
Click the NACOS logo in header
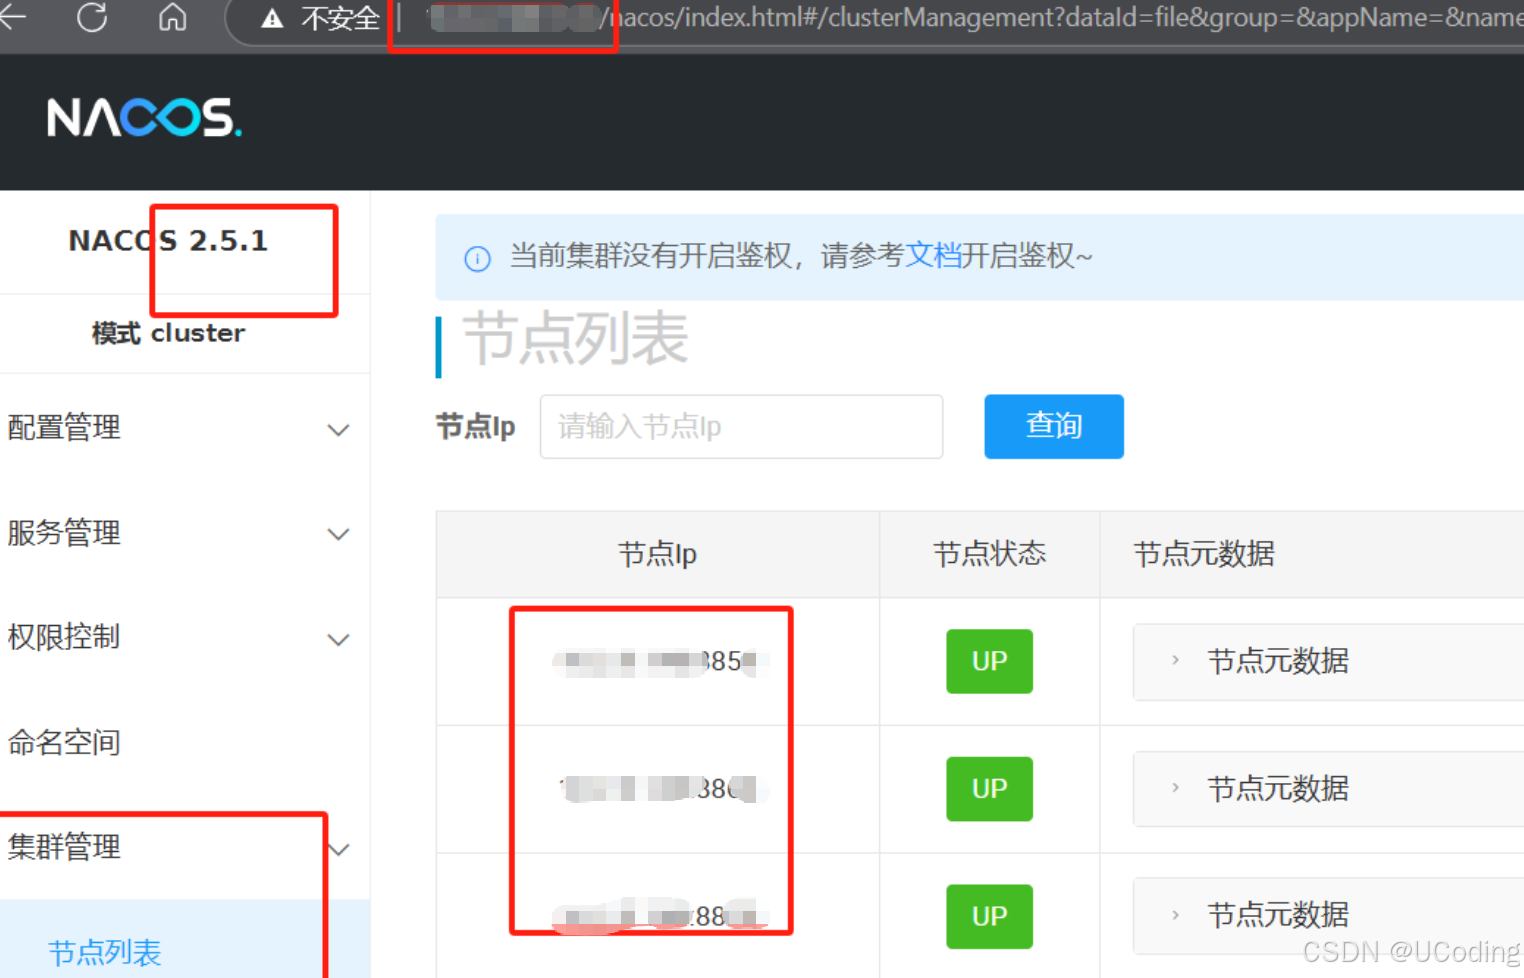point(144,118)
